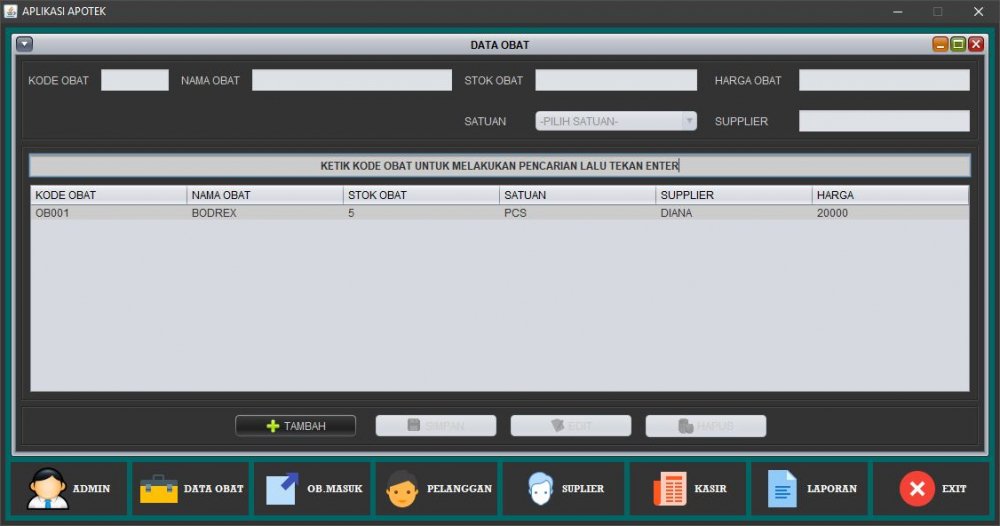Click the medicine code search field
This screenshot has height=526, width=1000.
(x=499, y=166)
